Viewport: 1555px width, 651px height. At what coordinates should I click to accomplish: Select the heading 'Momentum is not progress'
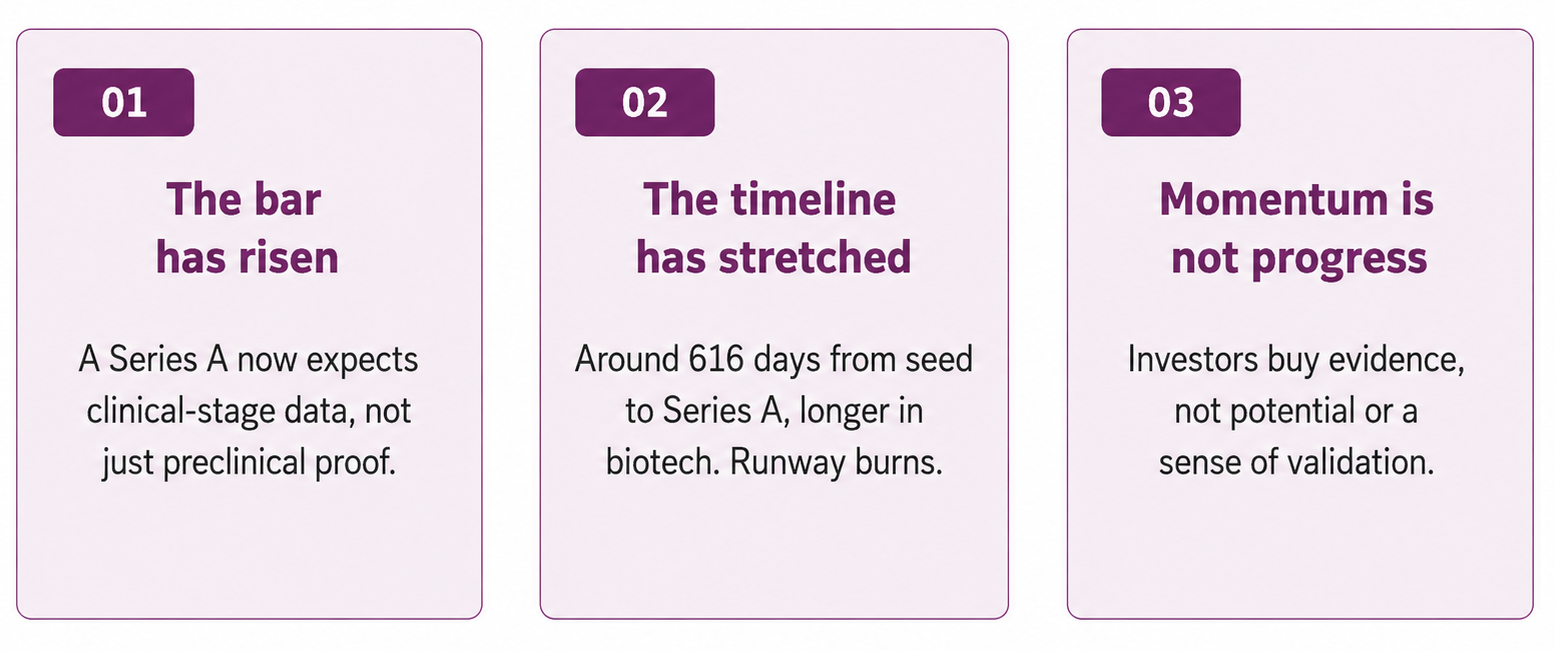[1298, 228]
